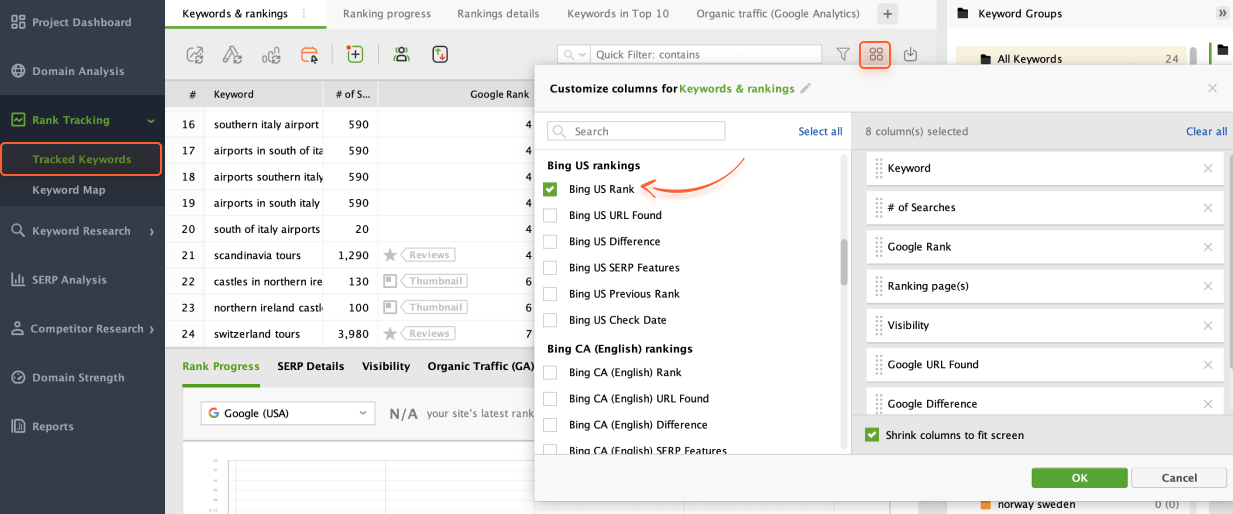Click Competitor Research person icon

[18, 329]
